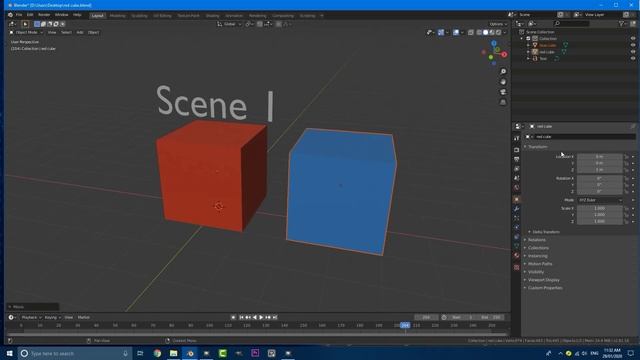This screenshot has width=640, height=360.
Task: Switch to wireframe viewport shading
Action: click(x=479, y=32)
